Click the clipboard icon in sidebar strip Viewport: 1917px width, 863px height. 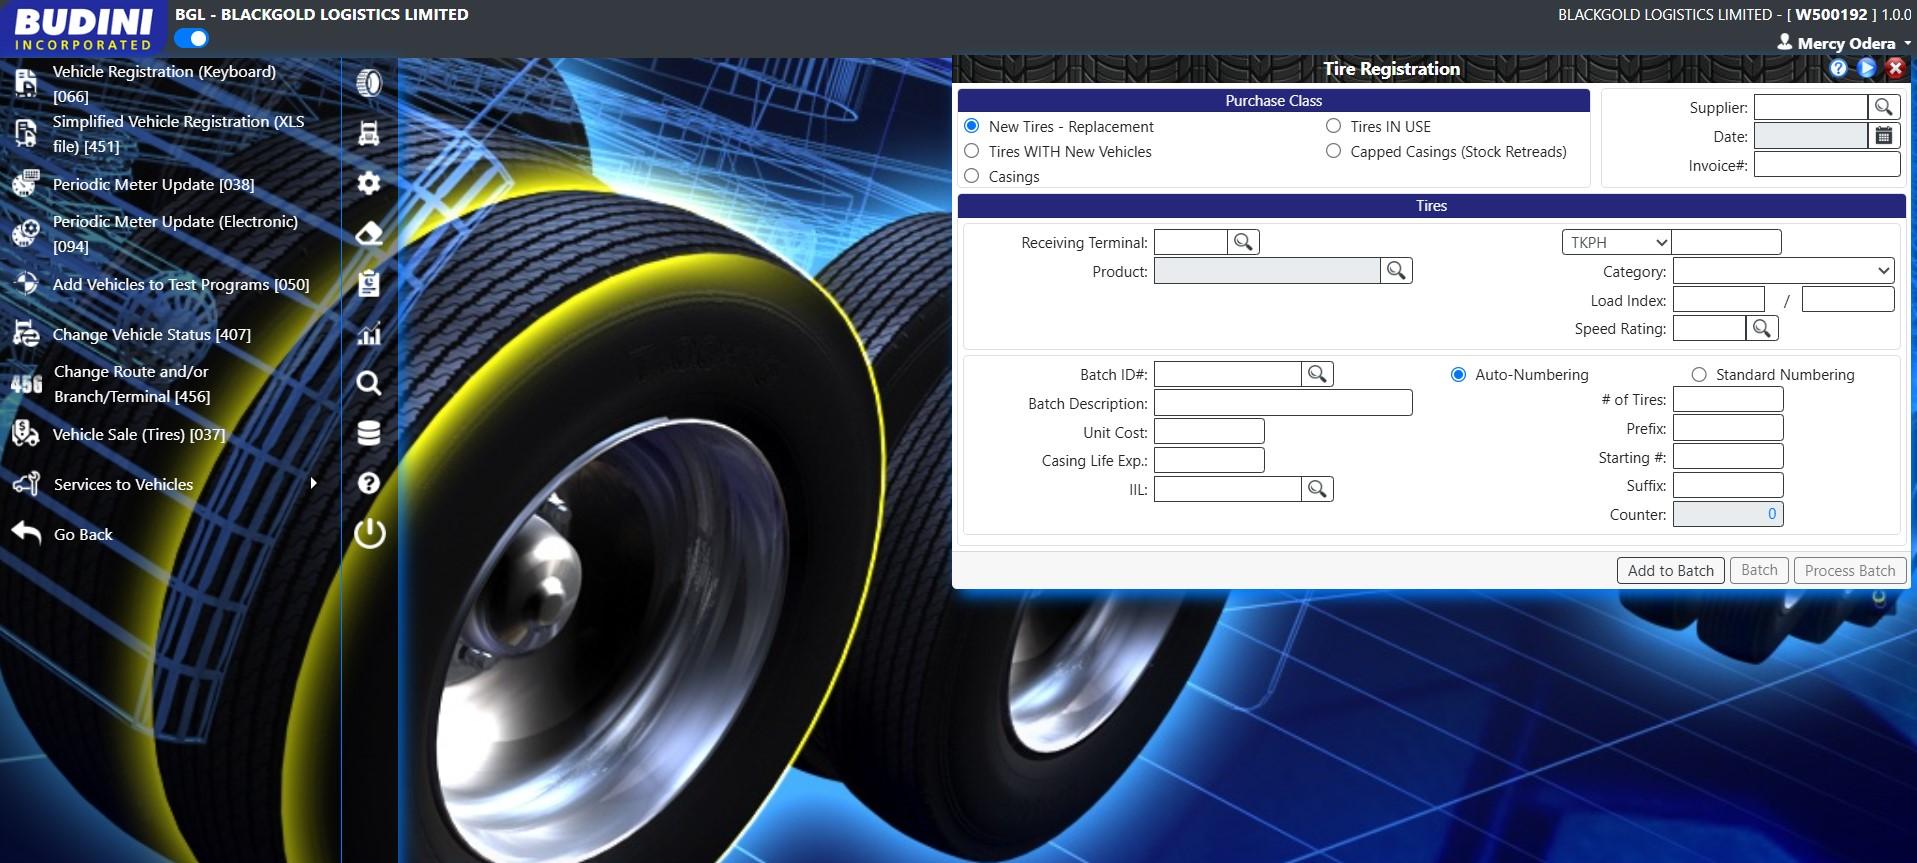coord(369,283)
